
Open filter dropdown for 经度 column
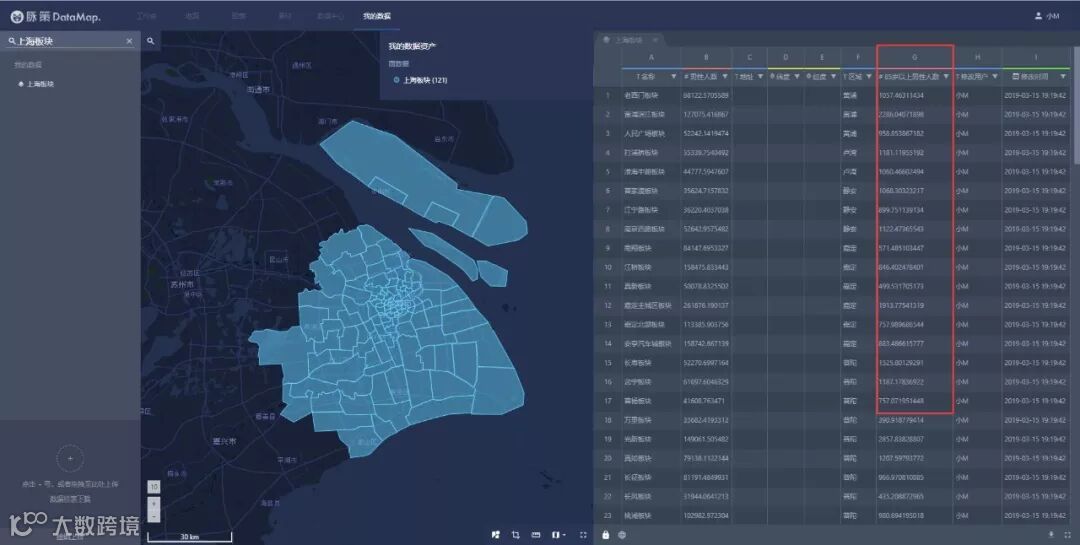pyautogui.click(x=833, y=76)
